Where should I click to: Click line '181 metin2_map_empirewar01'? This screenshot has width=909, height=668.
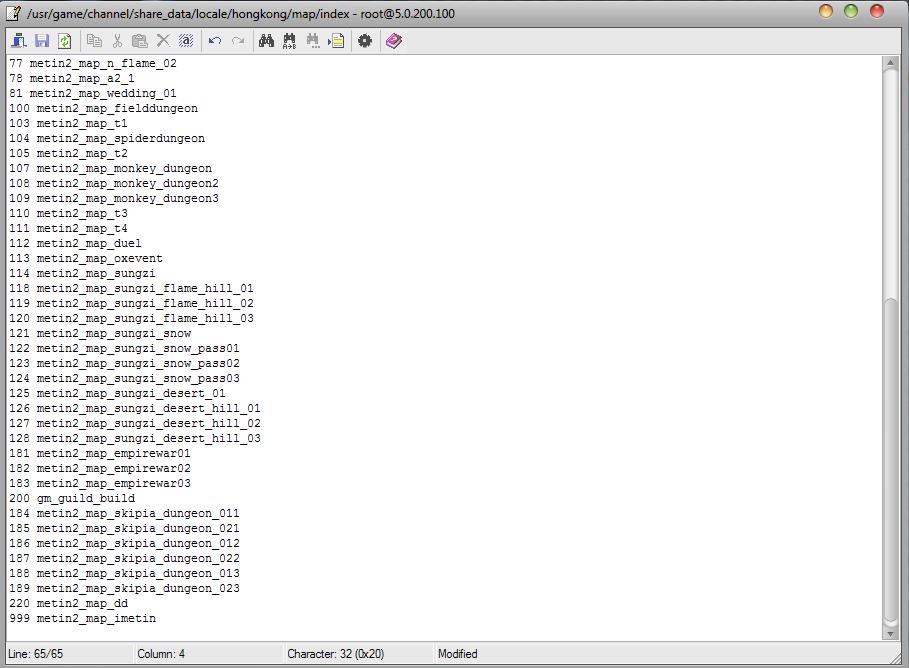100,454
